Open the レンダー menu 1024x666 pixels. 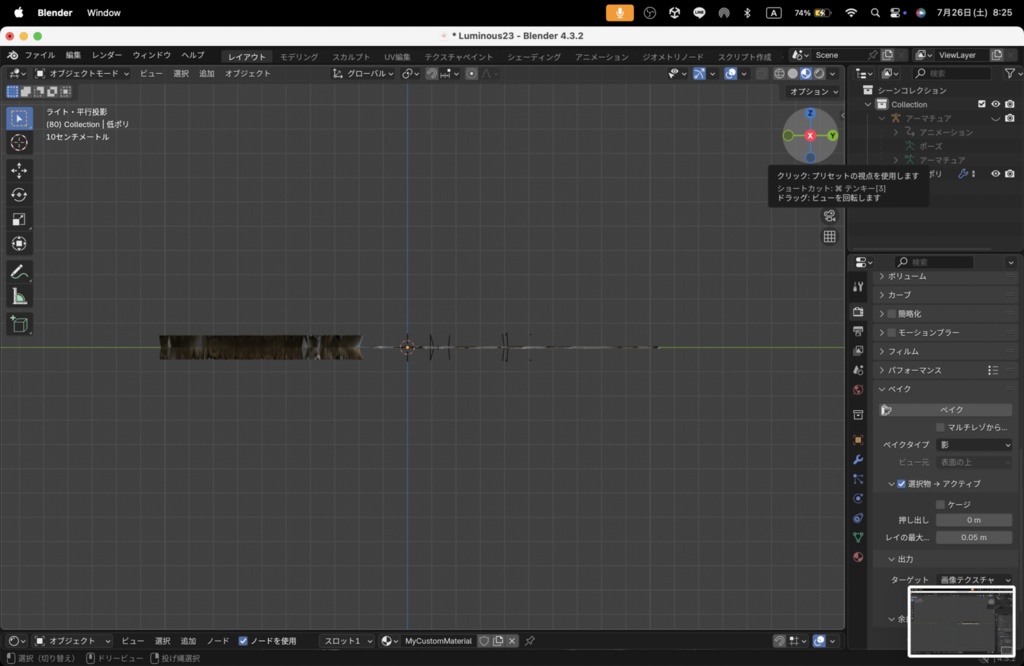(107, 56)
